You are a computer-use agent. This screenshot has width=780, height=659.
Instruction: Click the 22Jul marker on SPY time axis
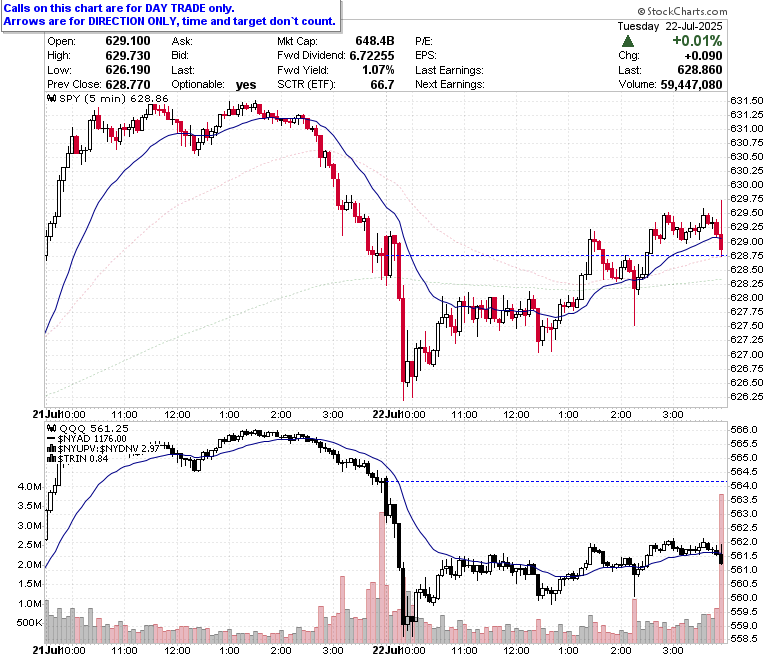pos(387,414)
